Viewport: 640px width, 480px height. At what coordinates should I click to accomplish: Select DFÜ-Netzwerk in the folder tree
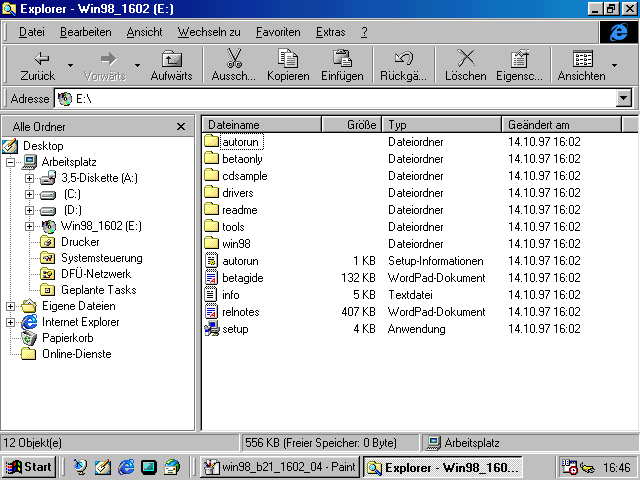pos(96,274)
